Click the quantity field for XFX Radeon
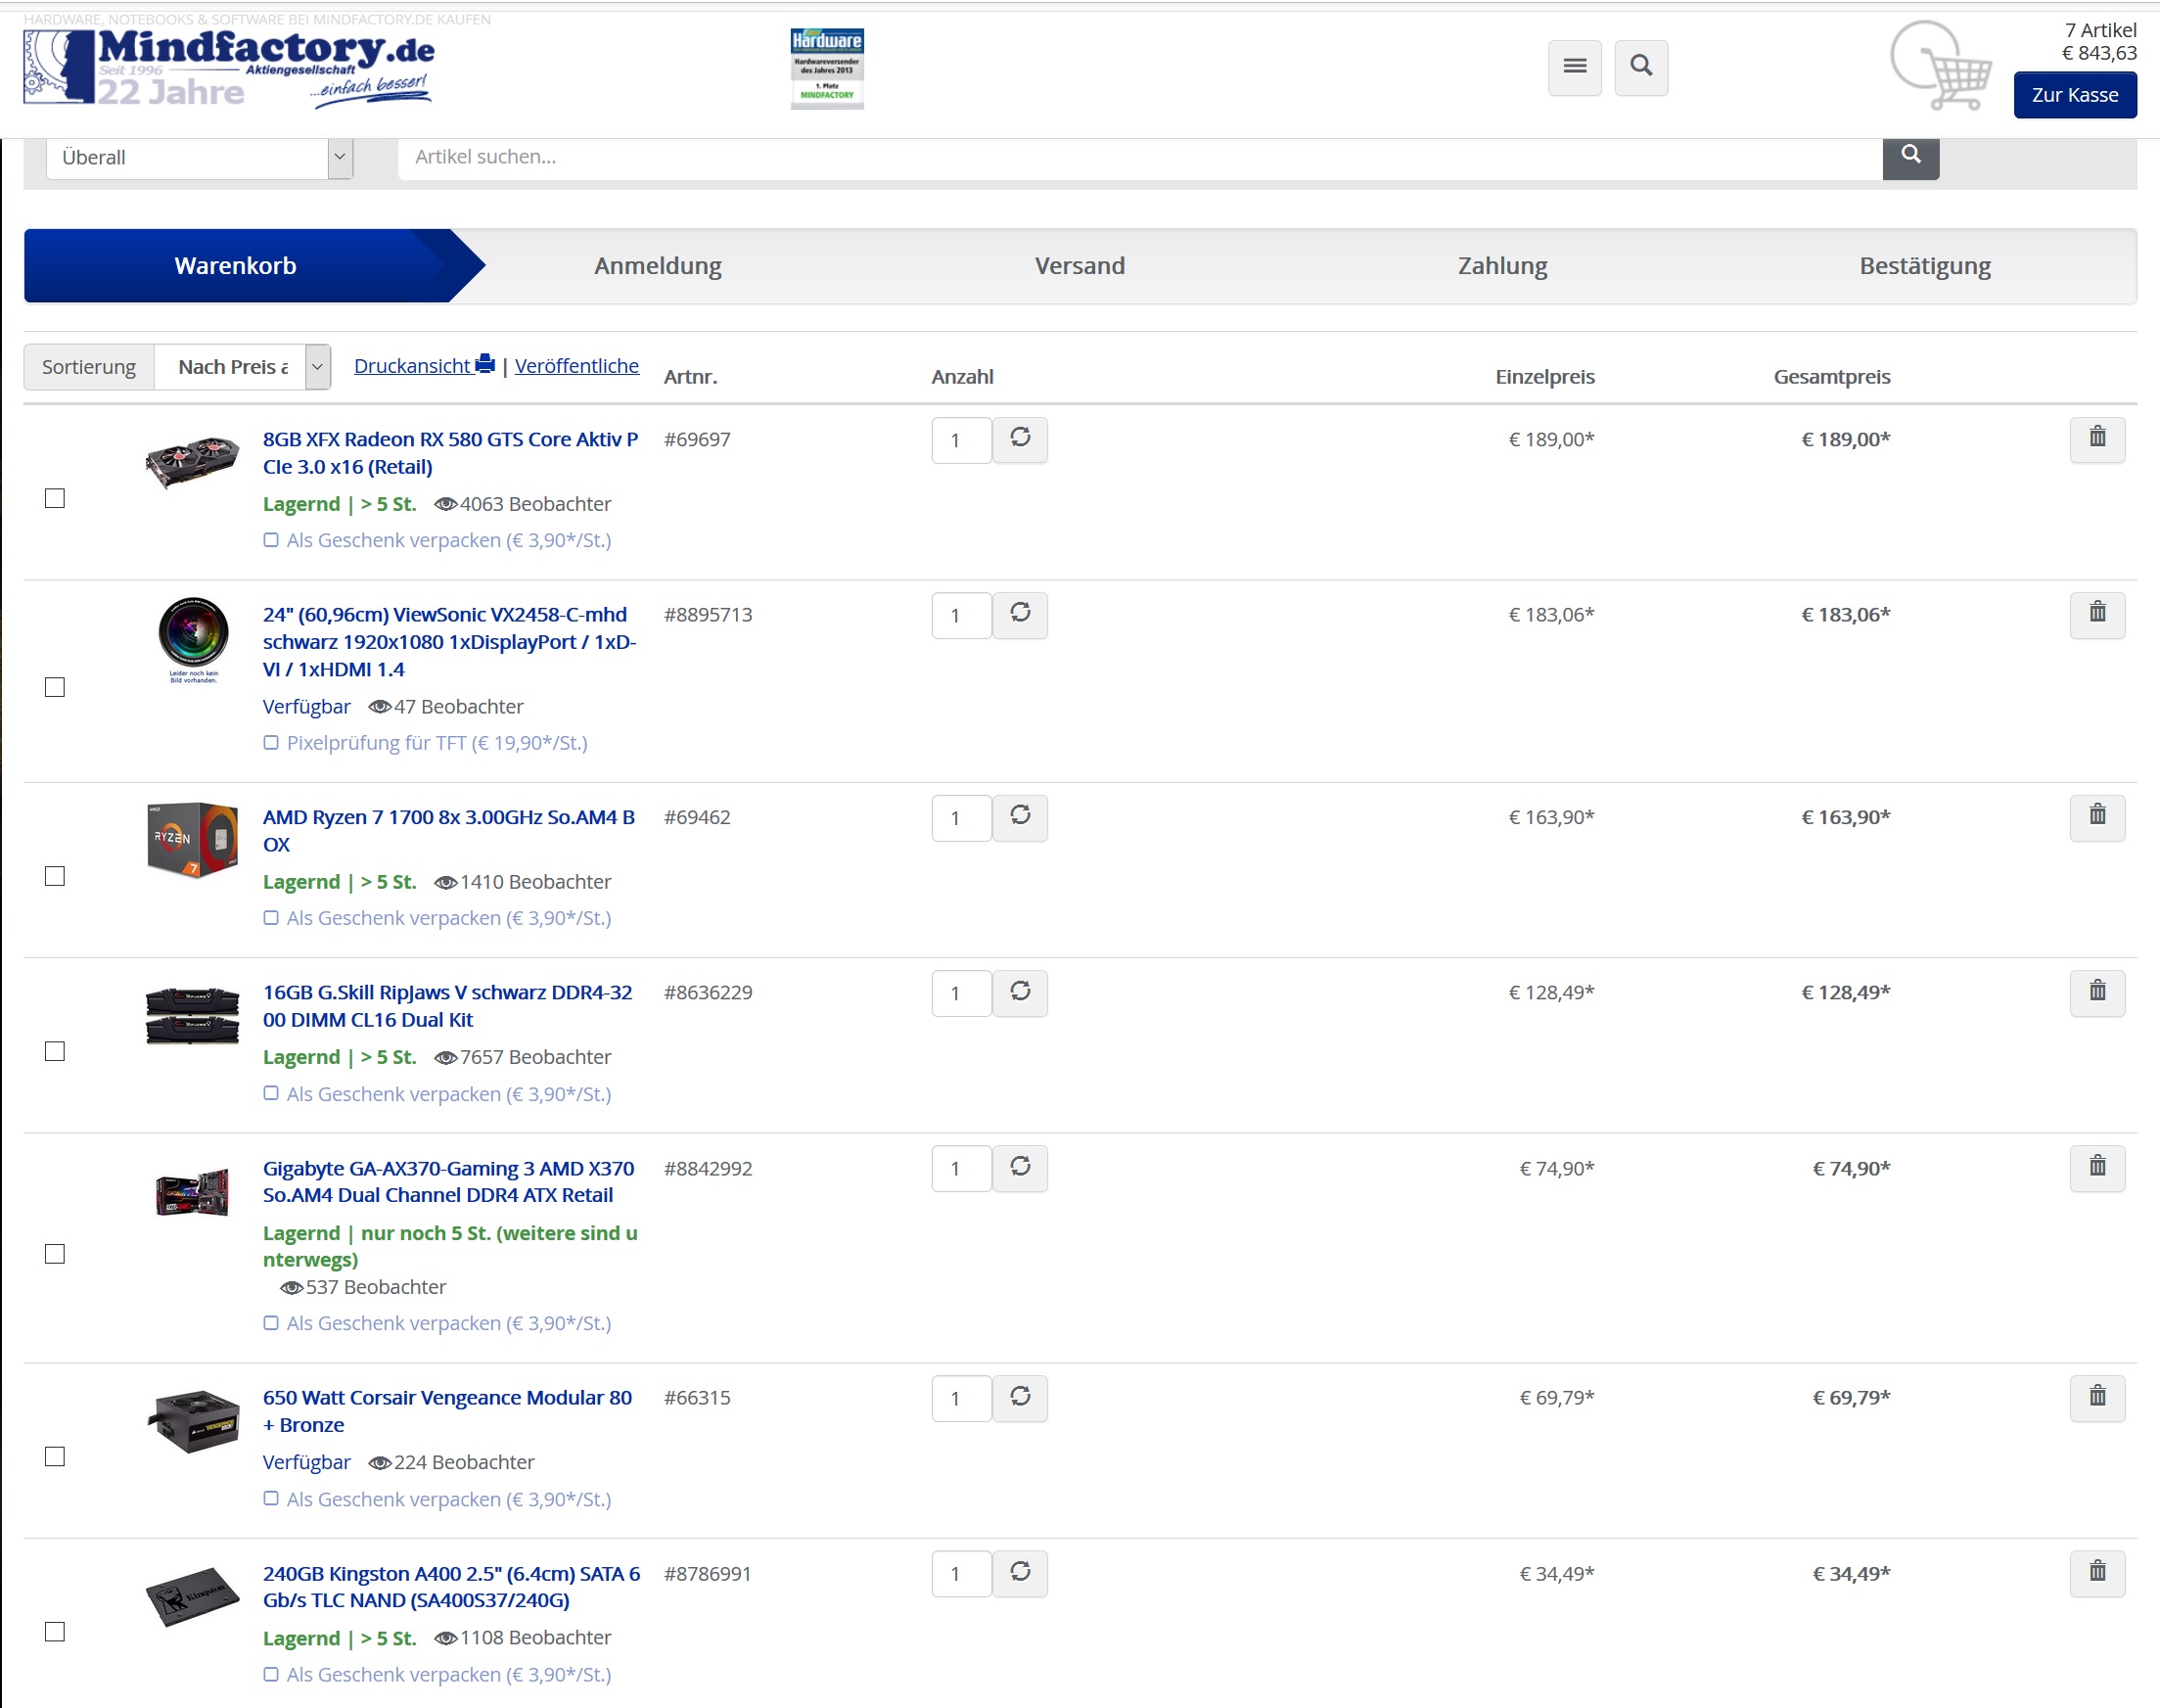 coord(961,440)
